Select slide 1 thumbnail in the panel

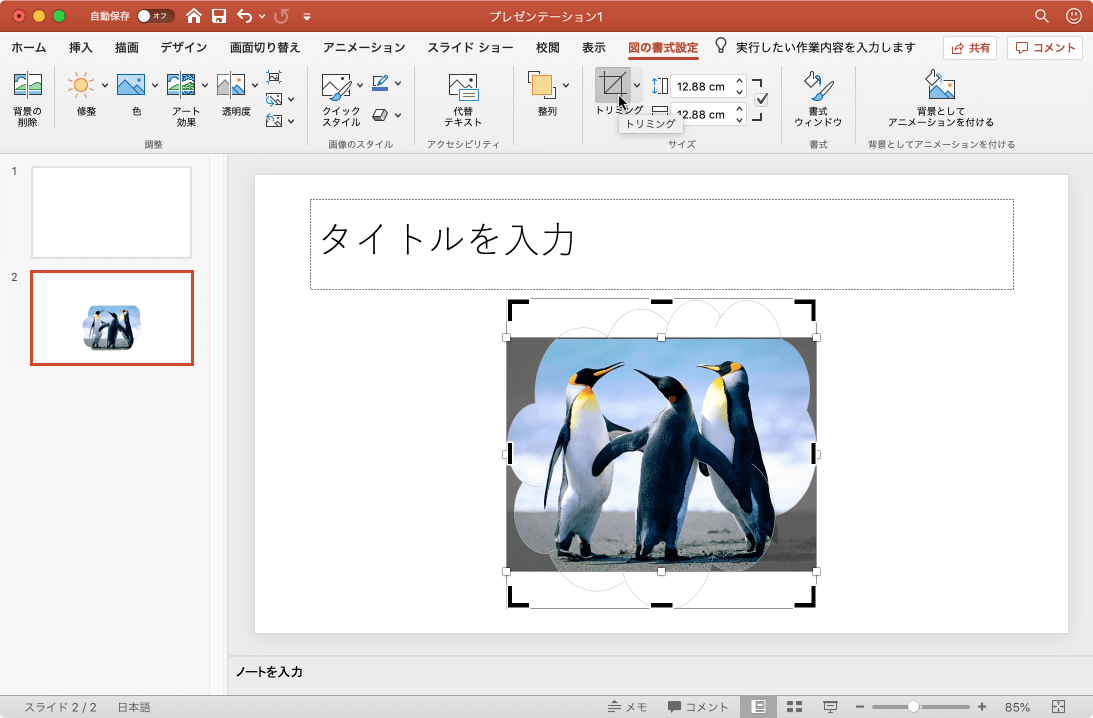tap(111, 212)
